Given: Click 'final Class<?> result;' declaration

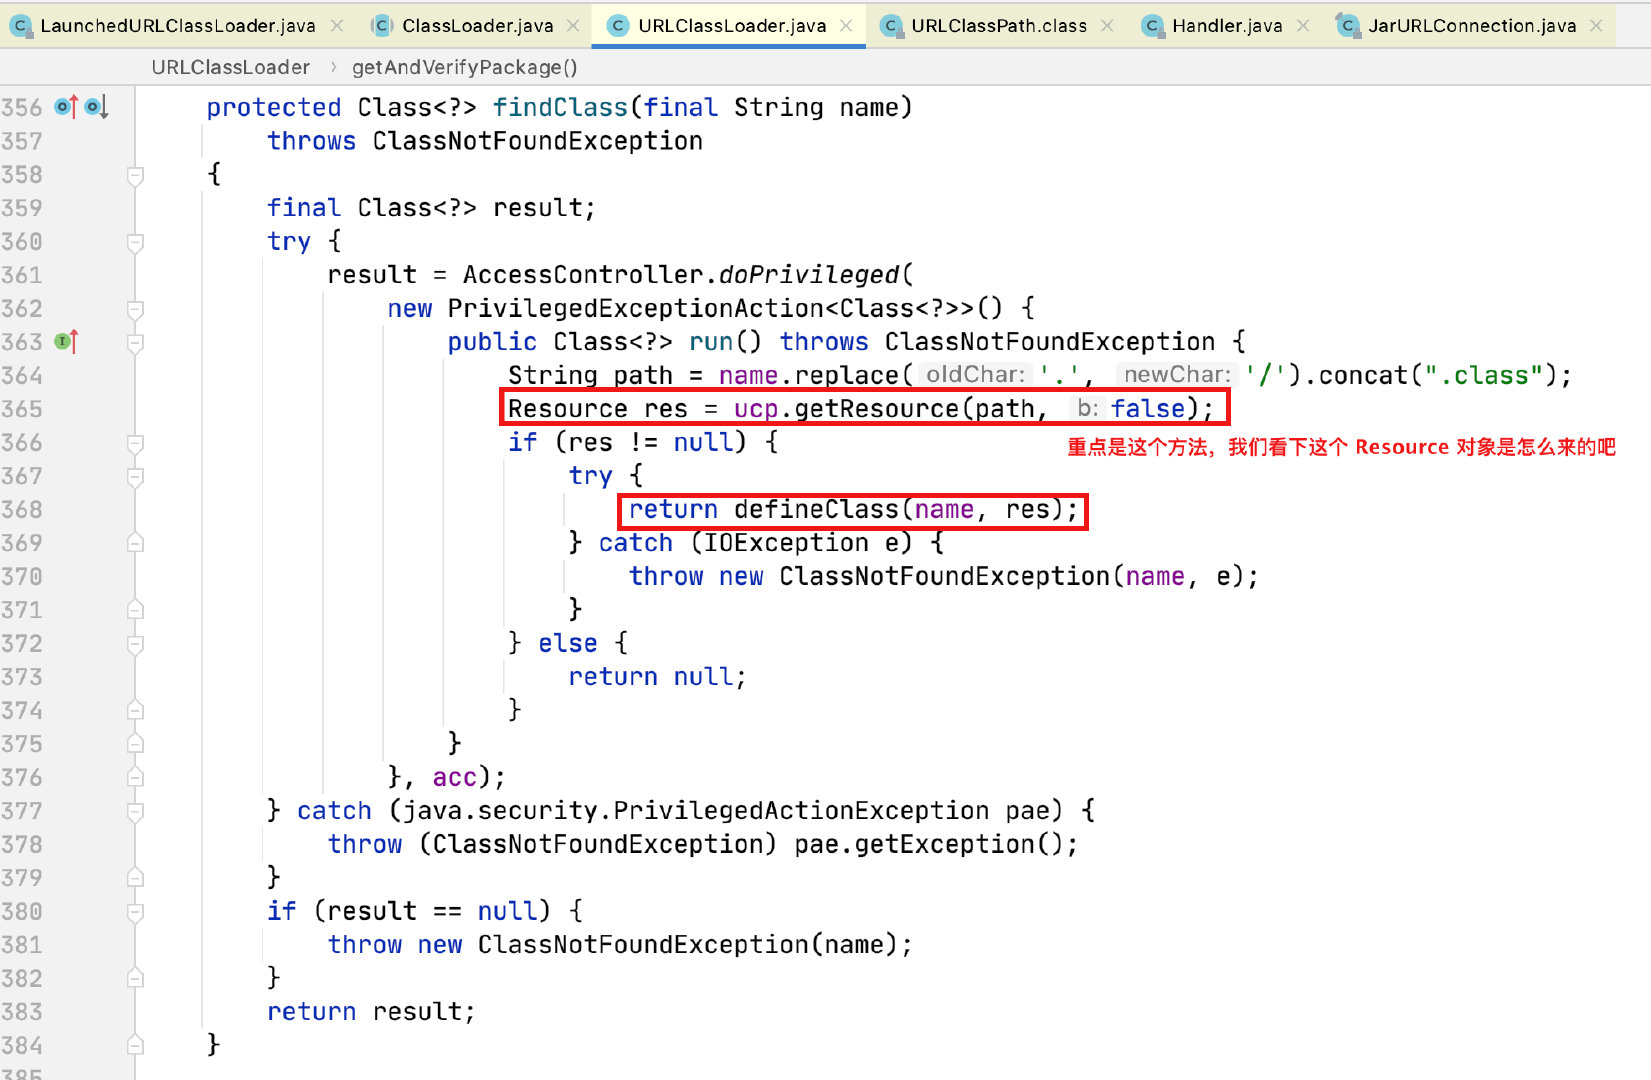Looking at the screenshot, I should tap(431, 208).
